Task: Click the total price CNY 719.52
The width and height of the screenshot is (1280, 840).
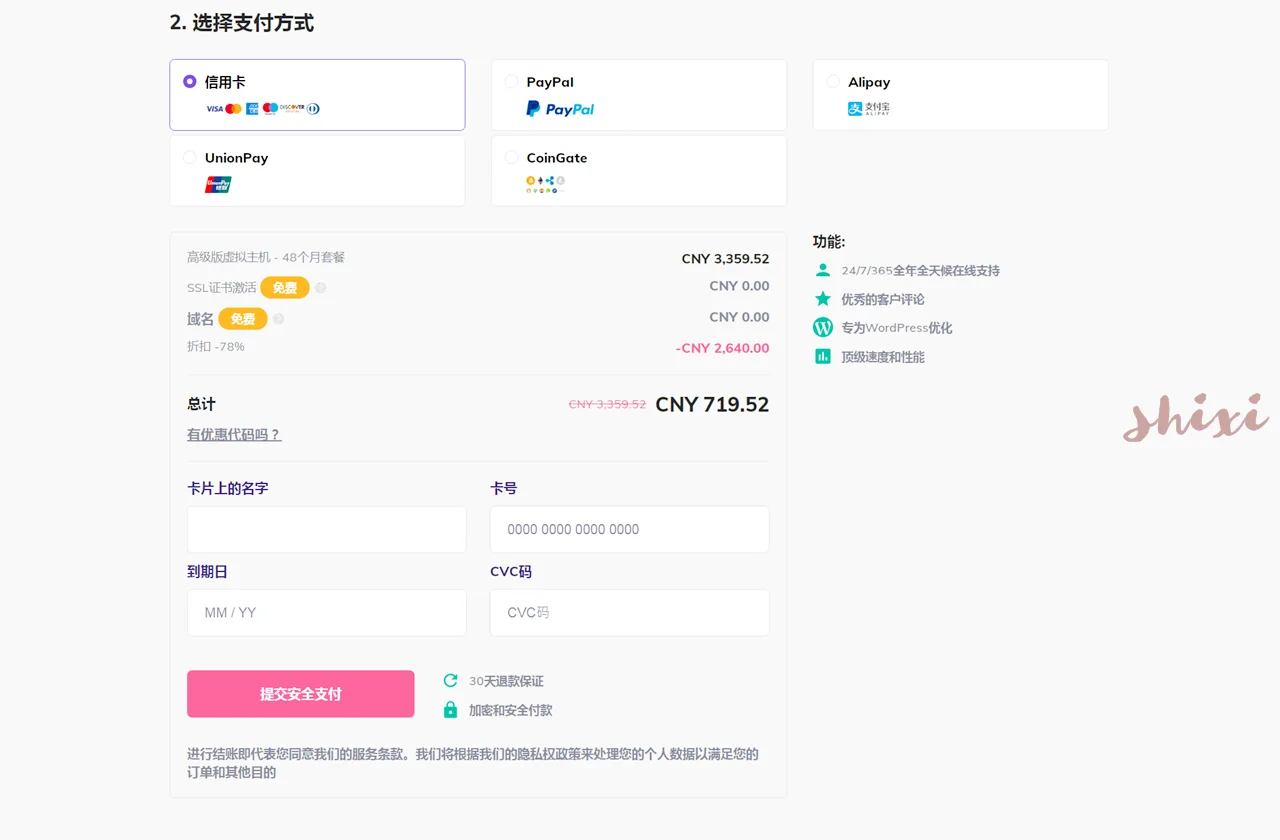Action: (712, 405)
